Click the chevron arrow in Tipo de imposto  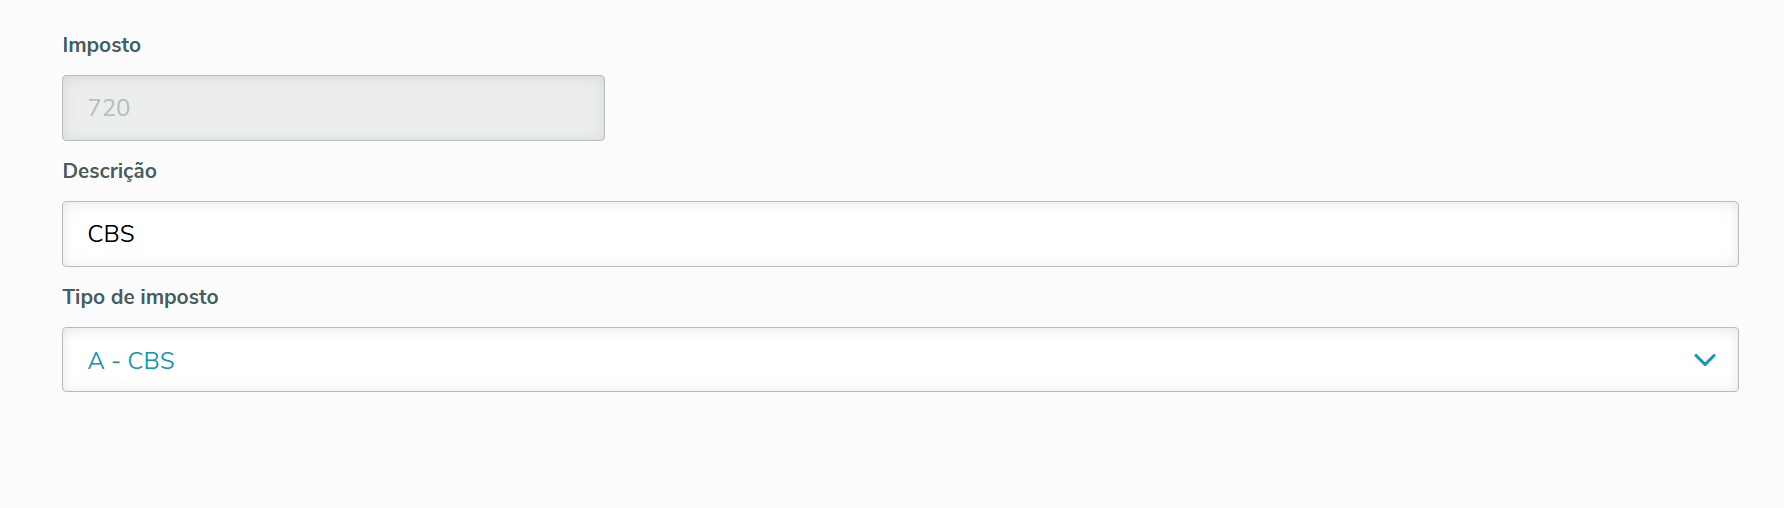1705,360
